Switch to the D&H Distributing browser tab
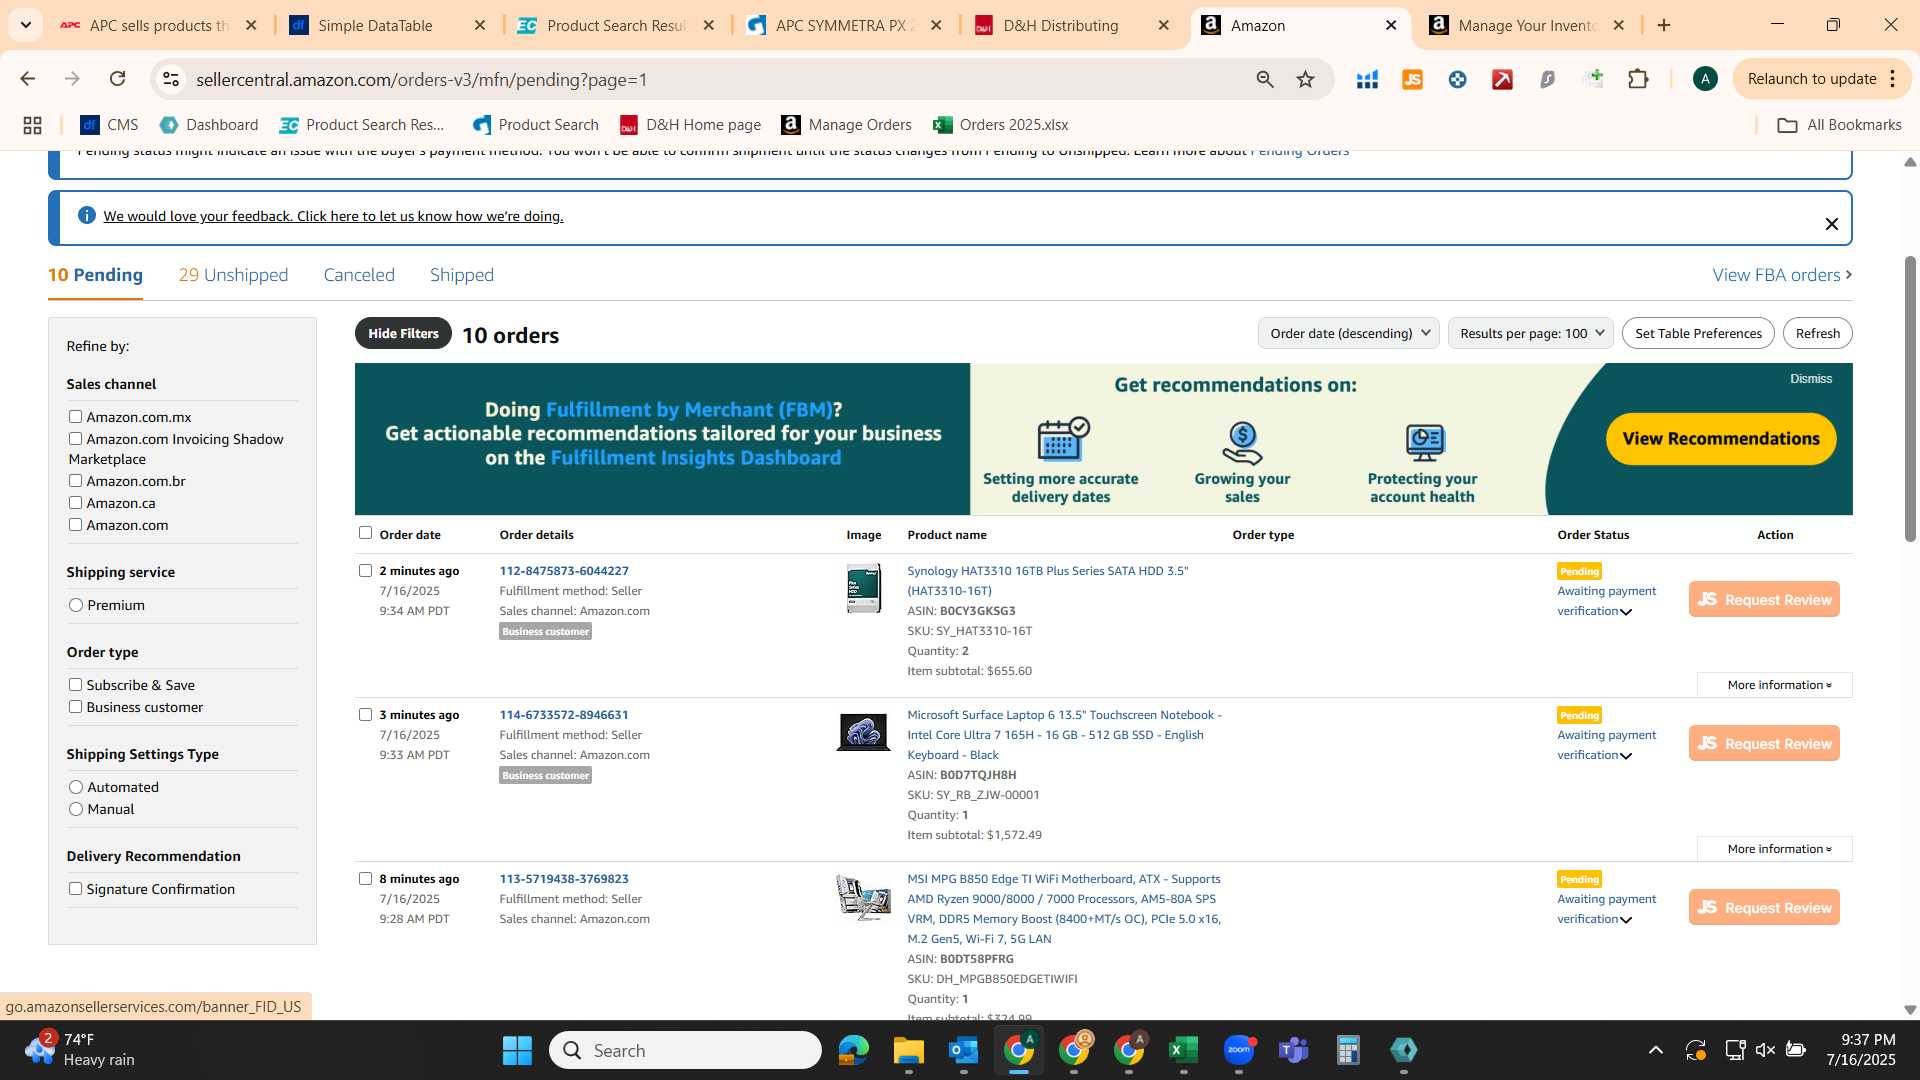Screen dimensions: 1920x1080 pos(1073,25)
